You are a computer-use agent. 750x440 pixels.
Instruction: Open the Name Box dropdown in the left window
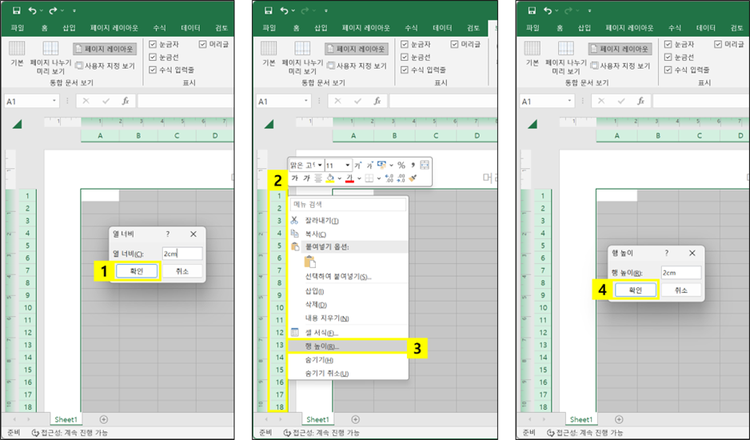[54, 101]
